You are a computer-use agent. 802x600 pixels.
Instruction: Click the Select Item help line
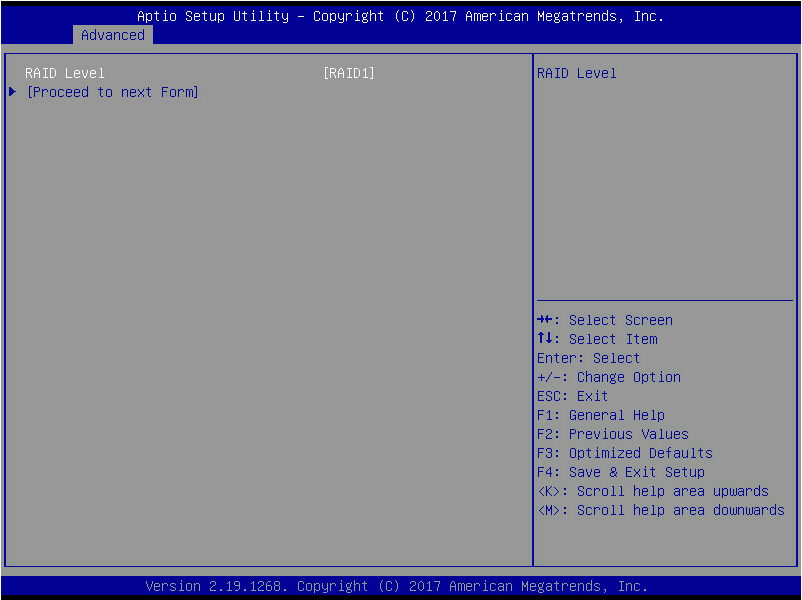coord(597,339)
